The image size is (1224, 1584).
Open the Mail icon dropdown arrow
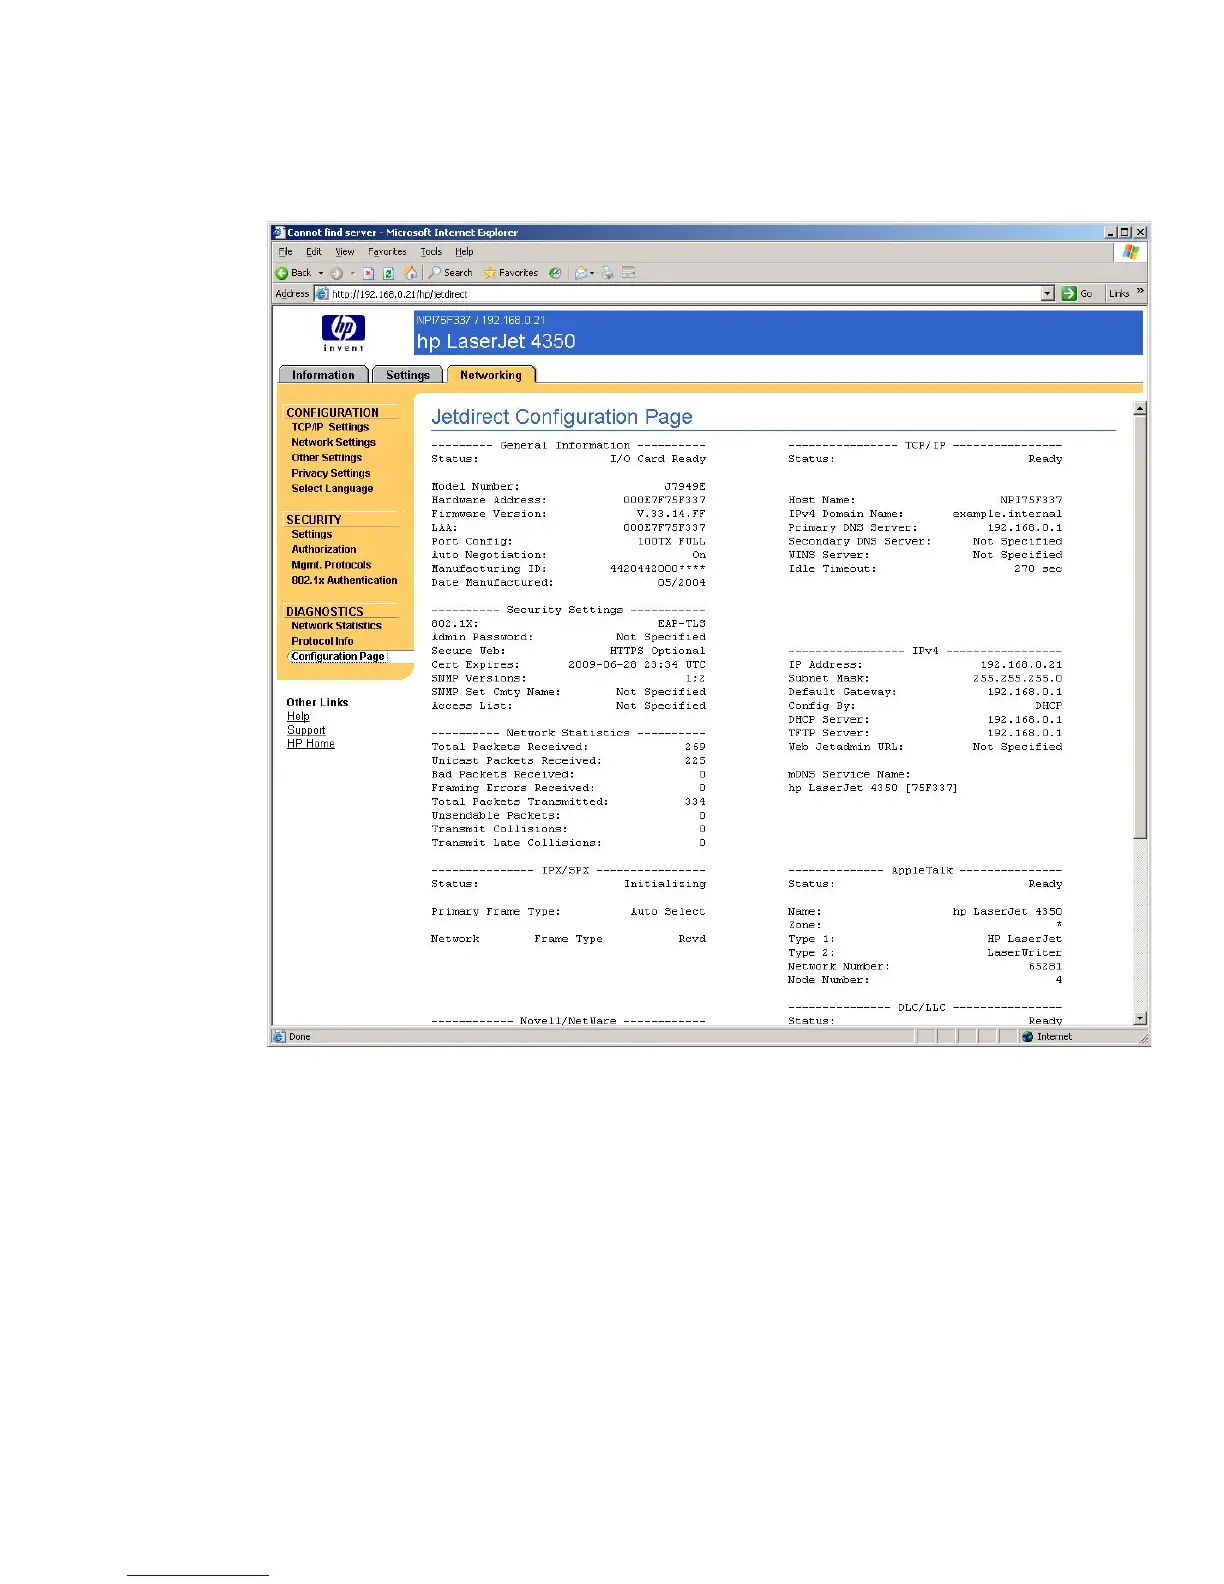tap(592, 273)
